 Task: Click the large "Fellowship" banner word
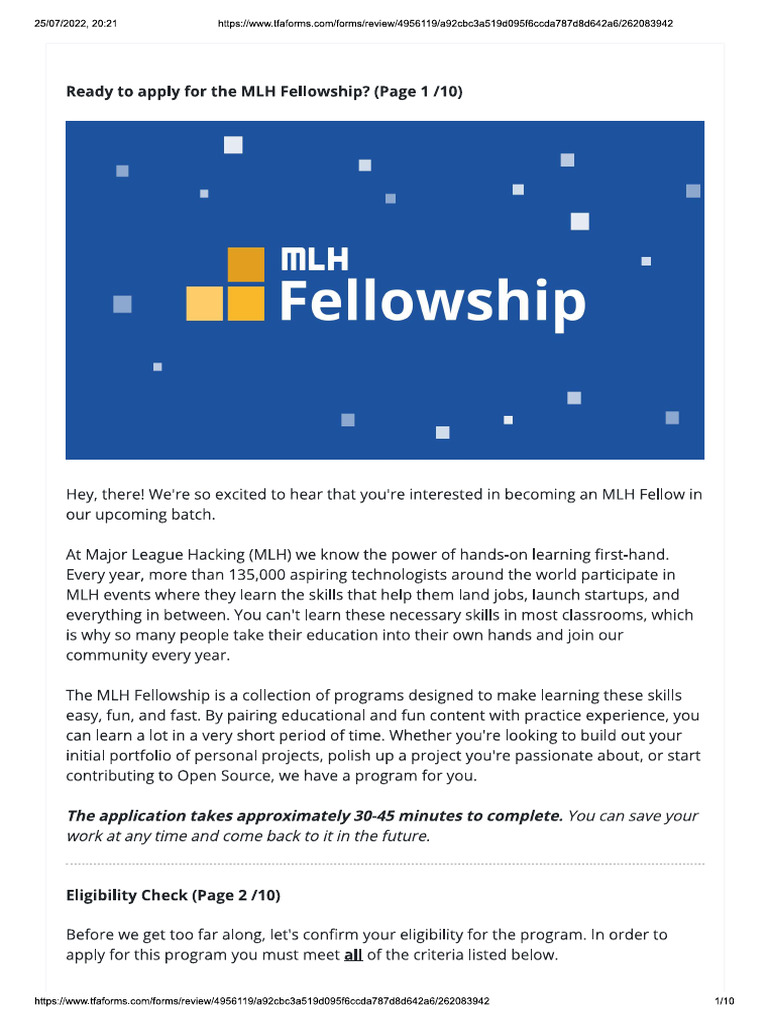pyautogui.click(x=432, y=301)
